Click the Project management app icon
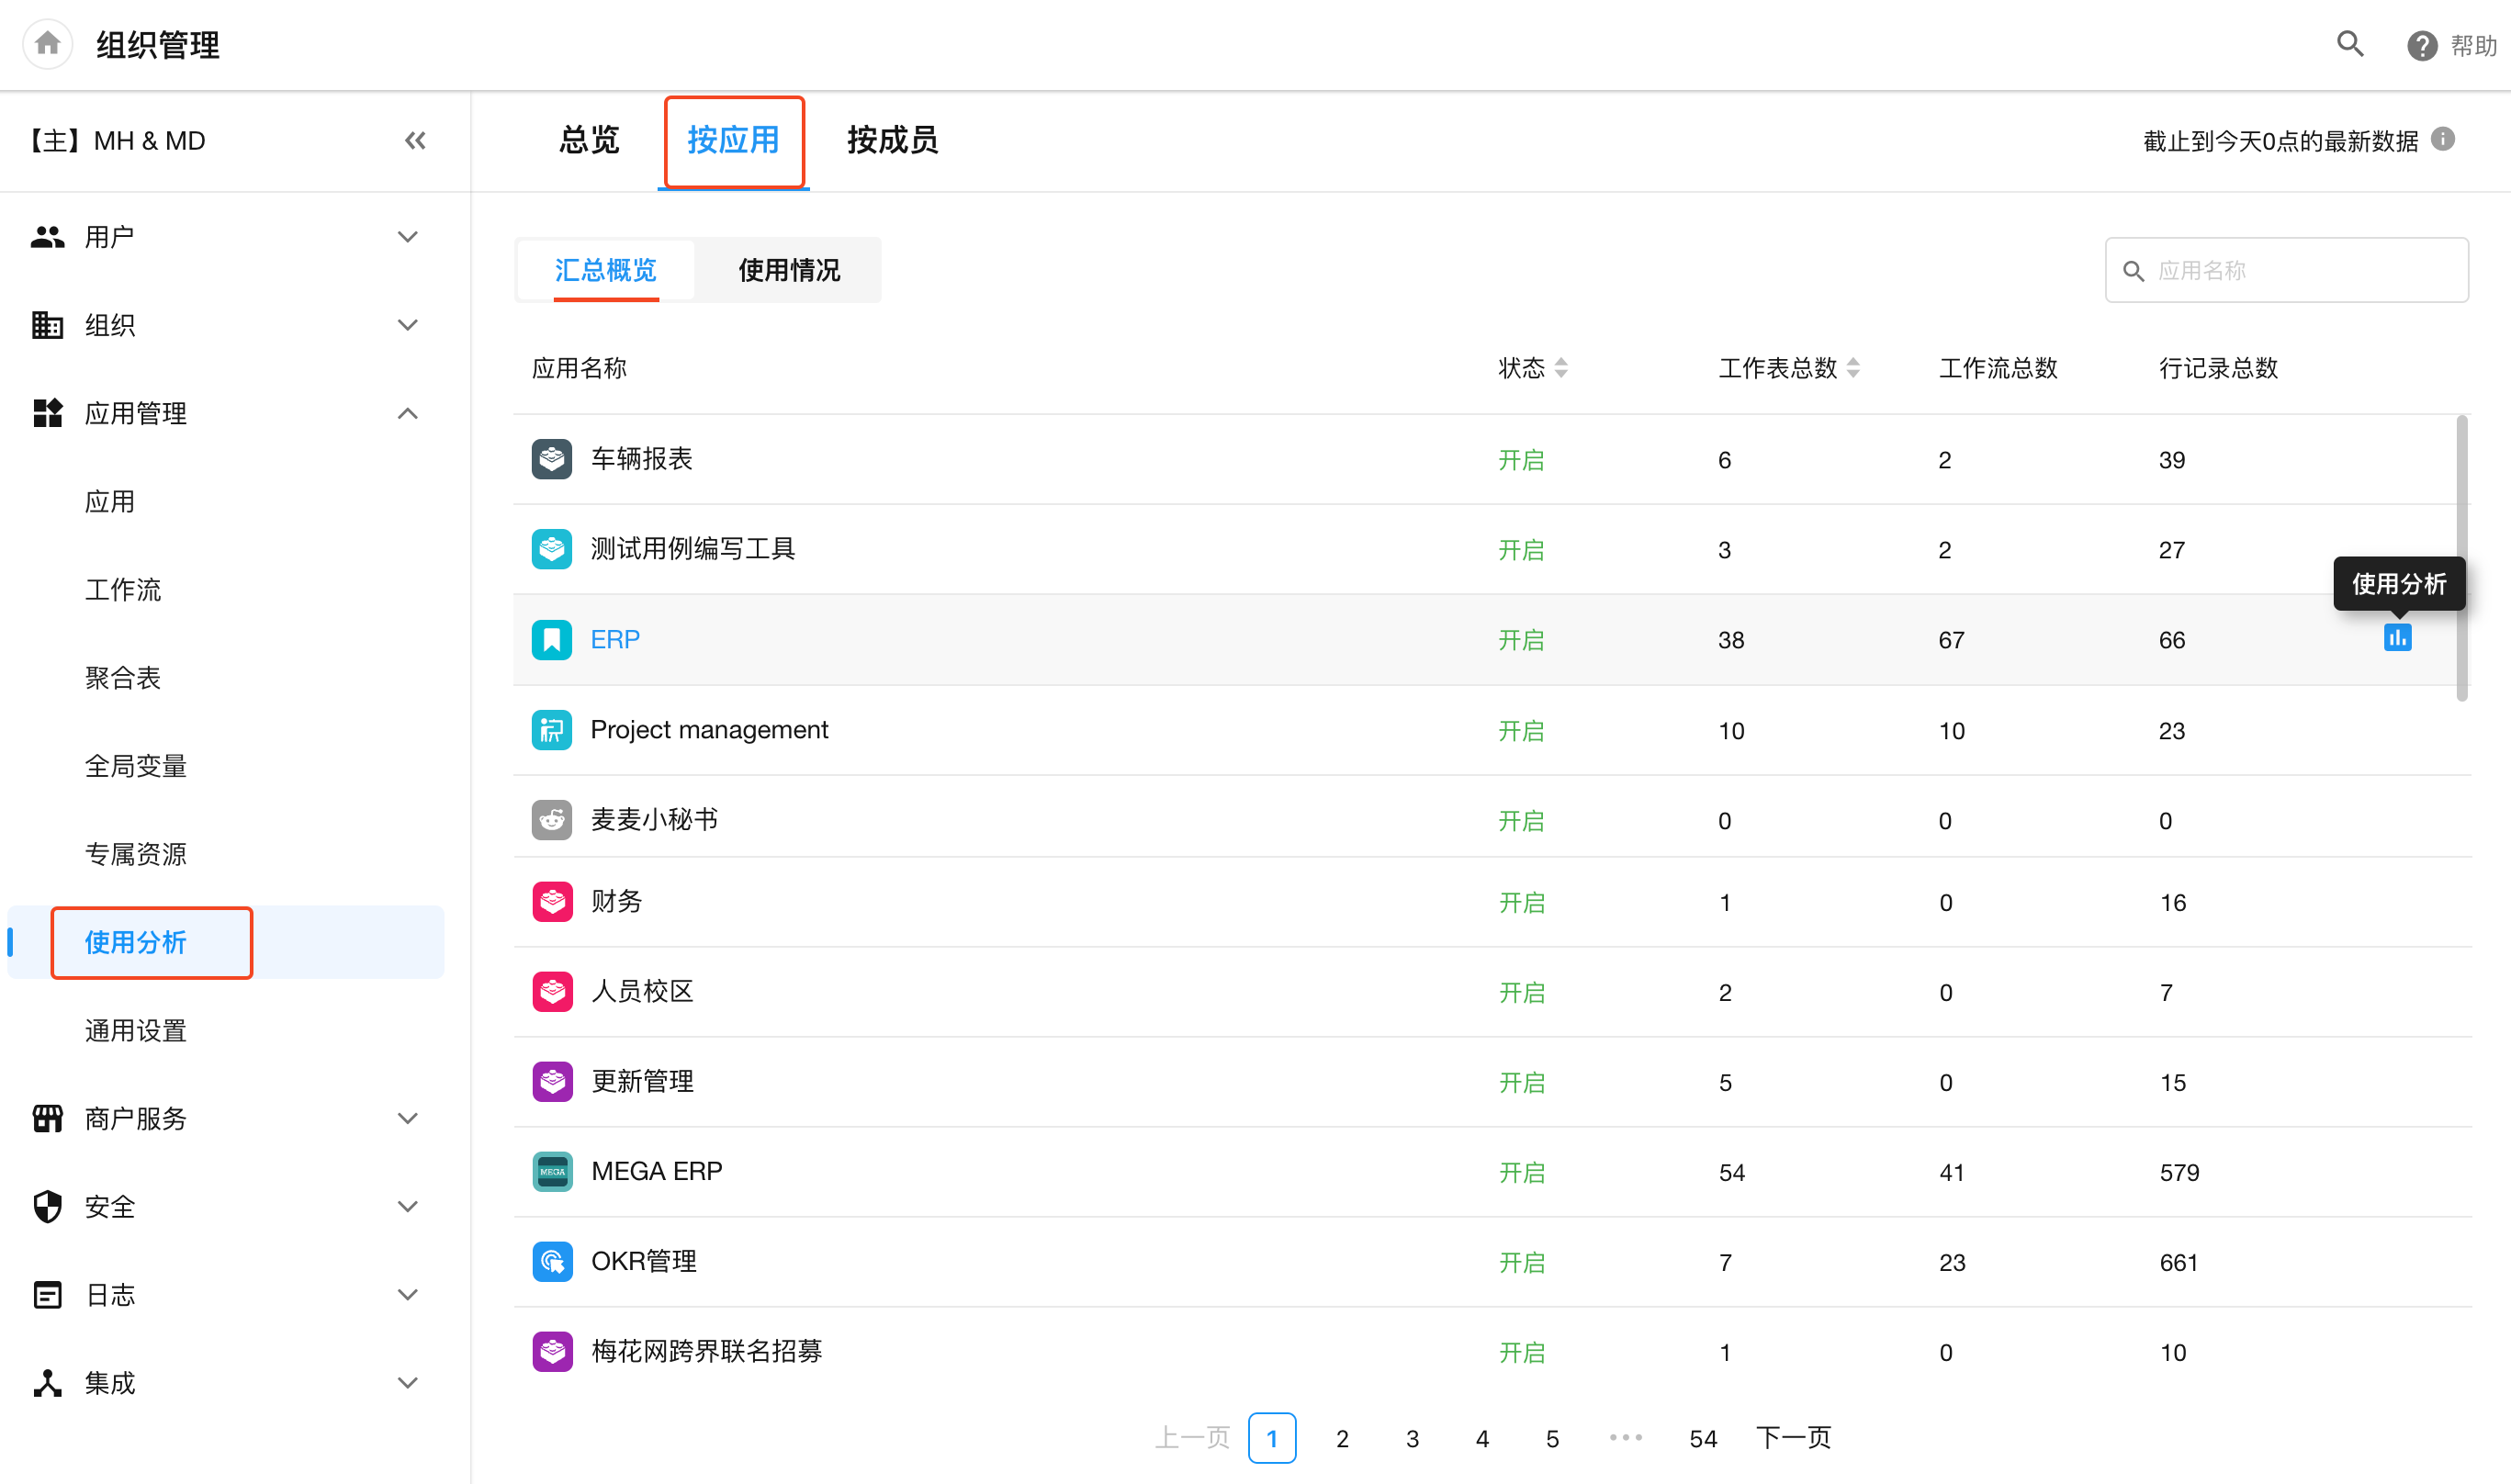 click(x=552, y=730)
